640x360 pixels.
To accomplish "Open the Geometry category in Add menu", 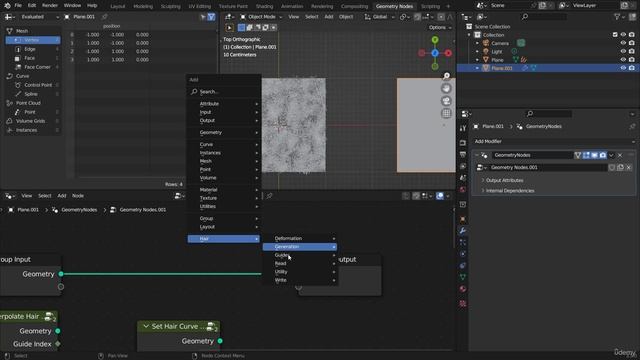I will [224, 132].
